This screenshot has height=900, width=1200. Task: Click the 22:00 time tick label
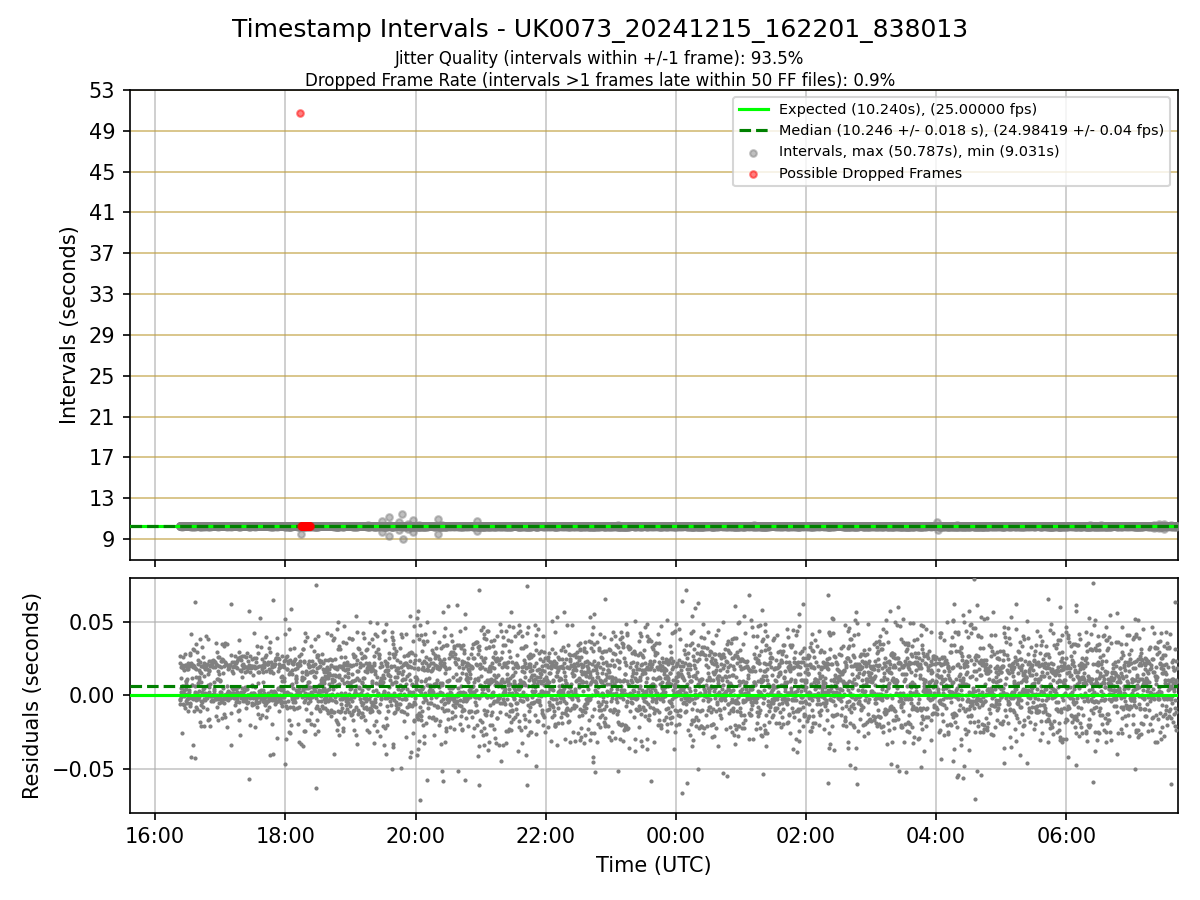click(546, 834)
